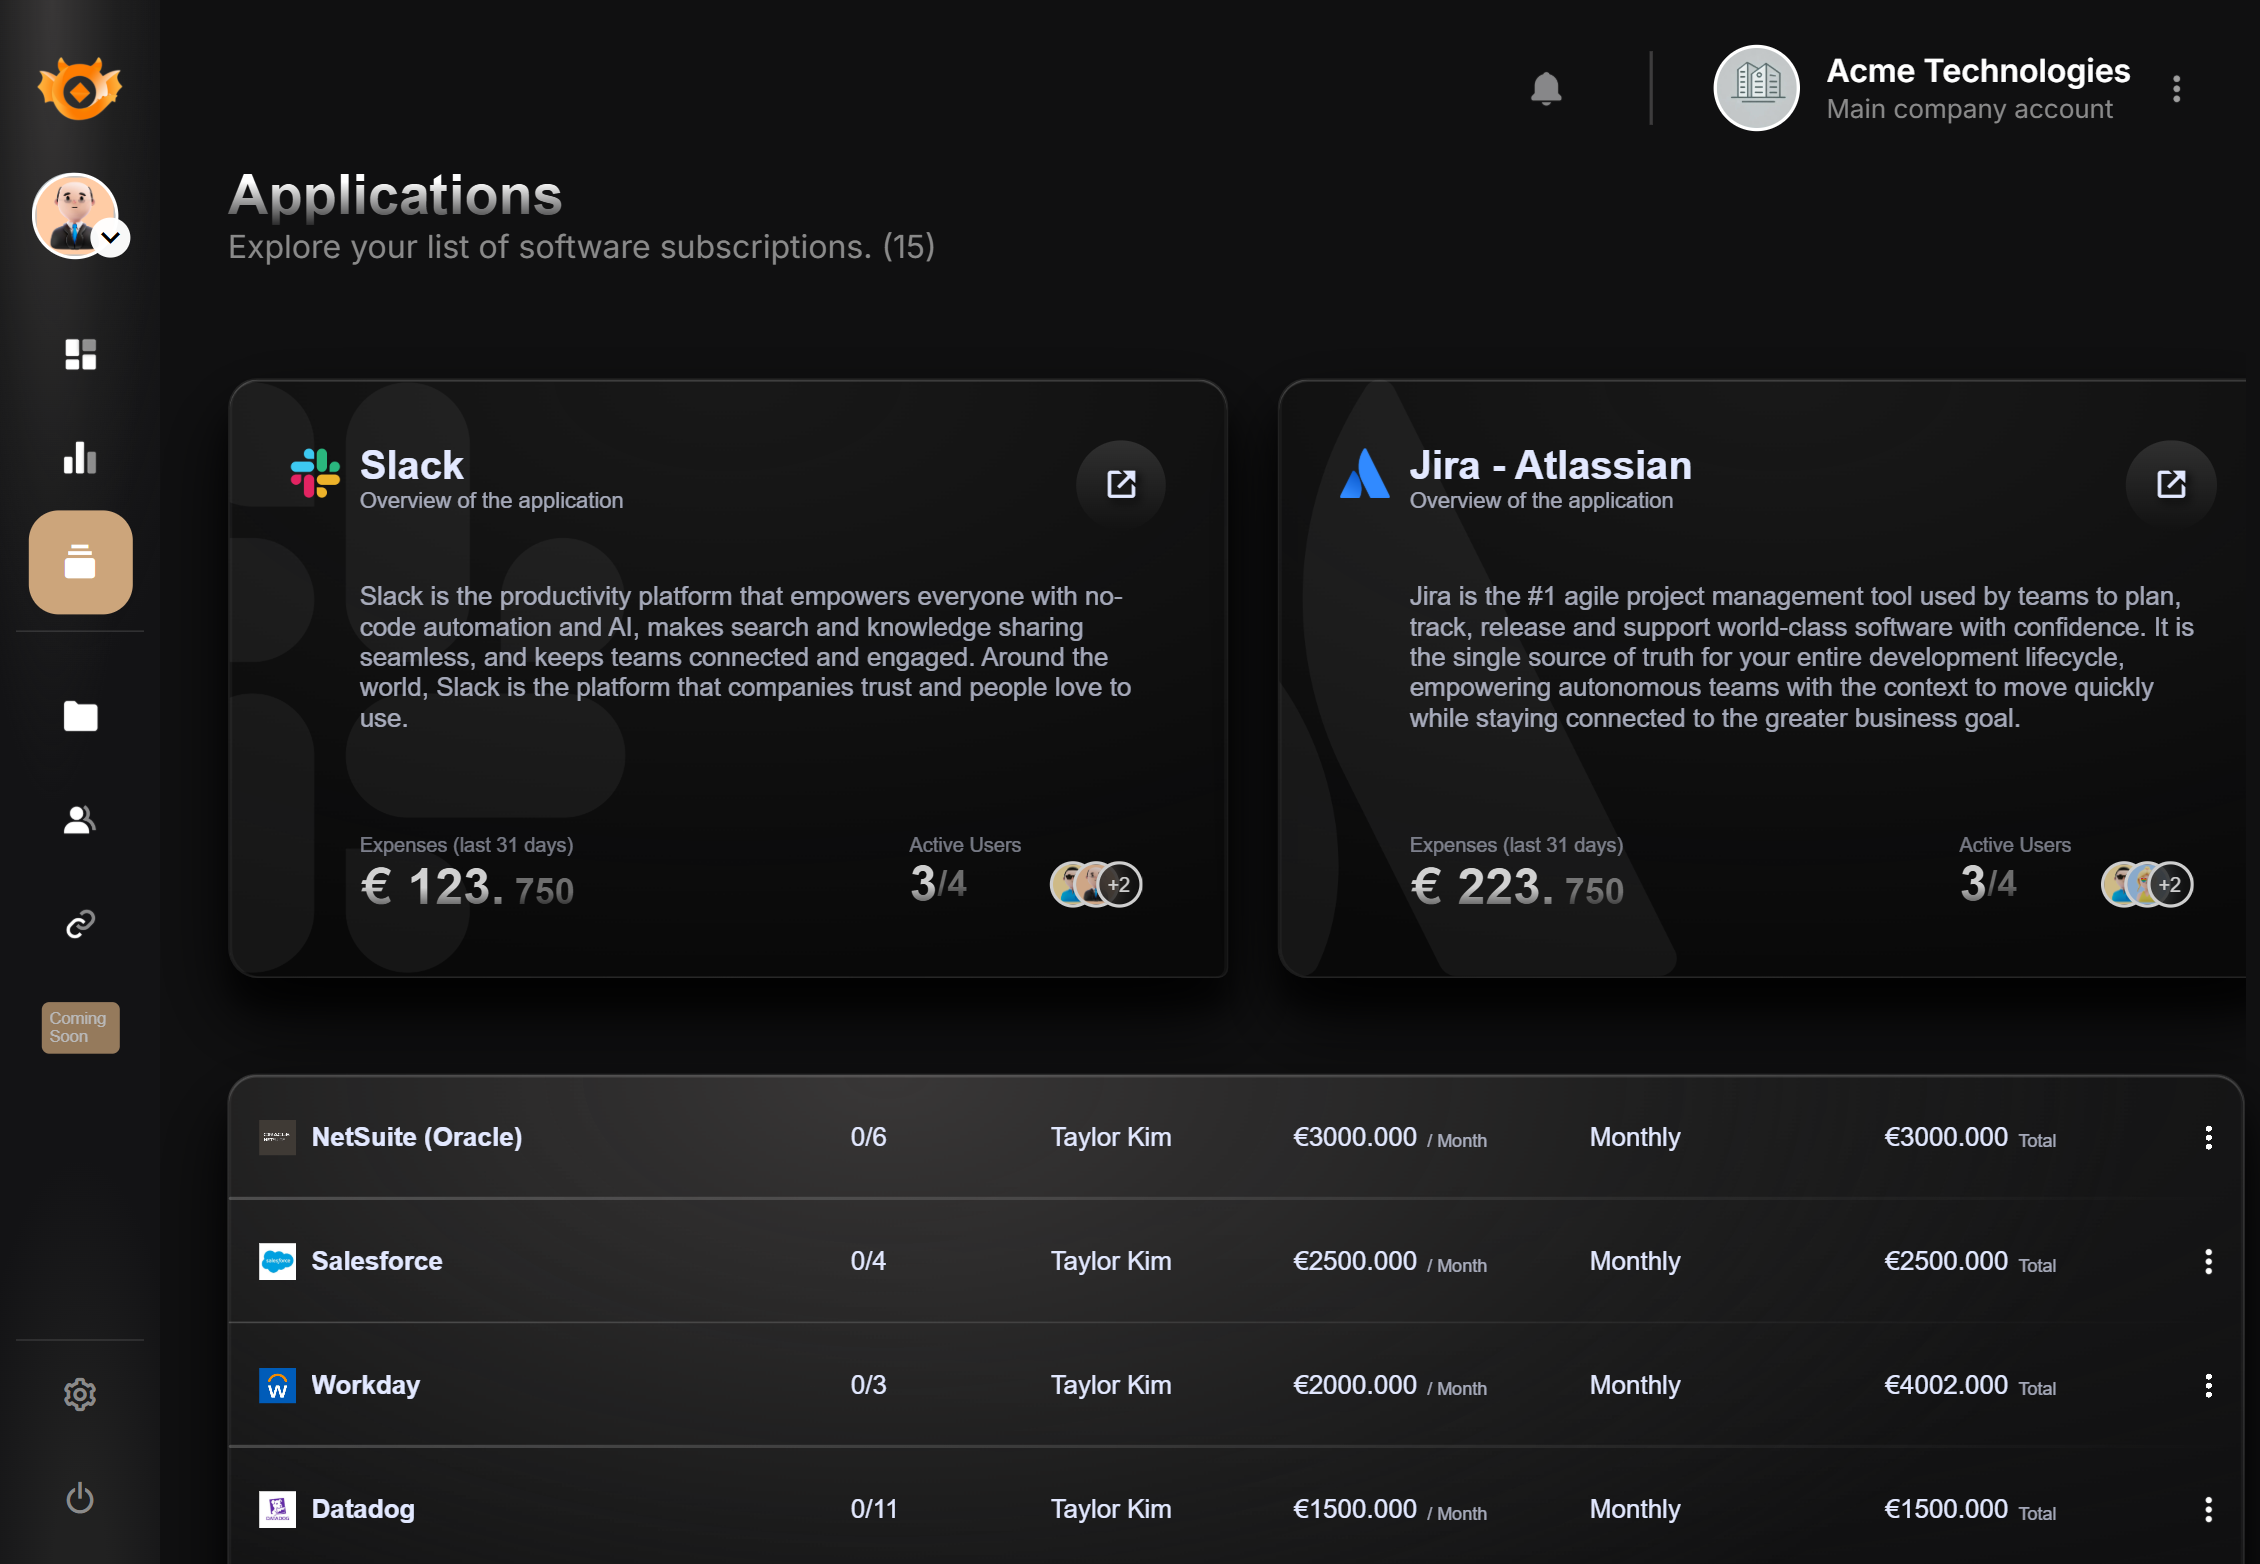Open settings gear in the sidebar

[80, 1394]
